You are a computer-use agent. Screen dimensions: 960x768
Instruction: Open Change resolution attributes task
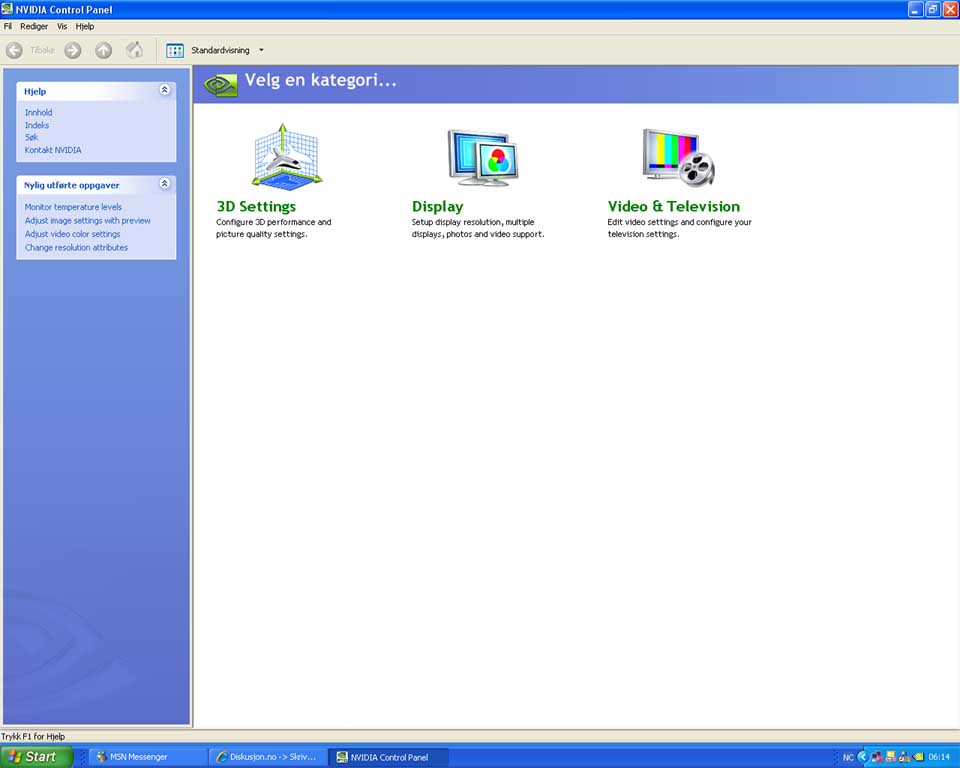click(76, 247)
